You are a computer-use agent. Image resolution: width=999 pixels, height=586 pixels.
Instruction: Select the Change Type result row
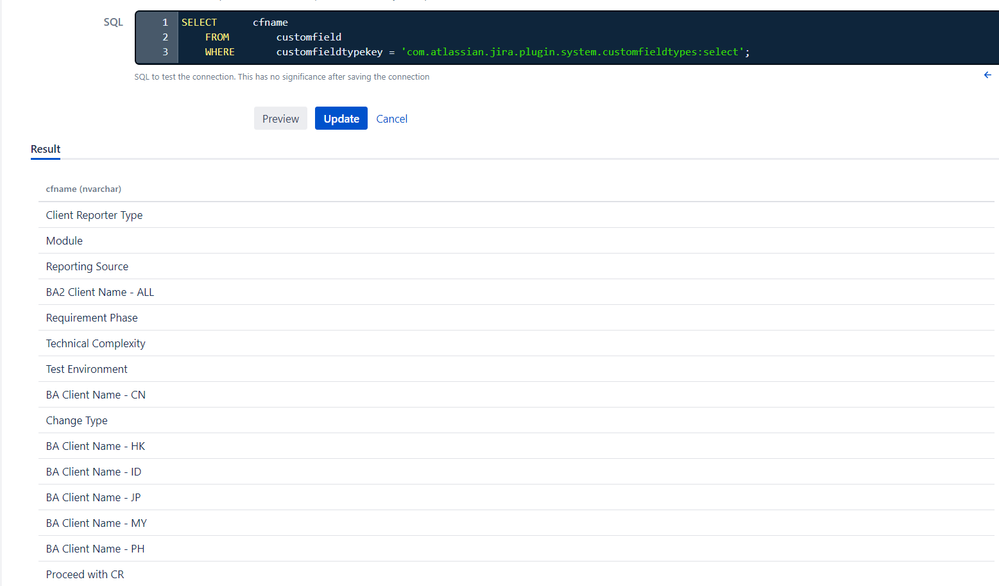click(x=76, y=420)
